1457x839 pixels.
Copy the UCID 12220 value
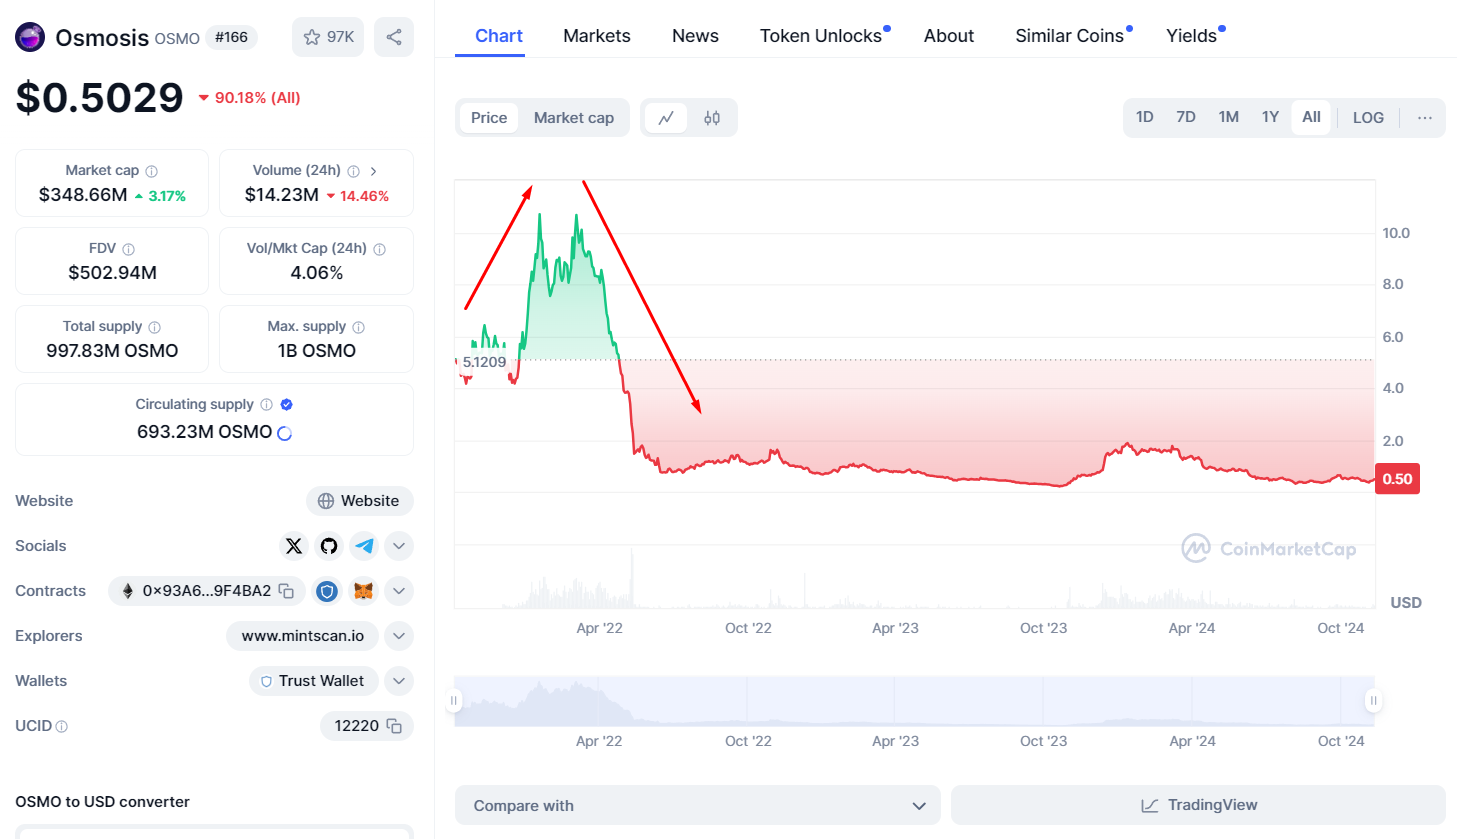(x=394, y=726)
